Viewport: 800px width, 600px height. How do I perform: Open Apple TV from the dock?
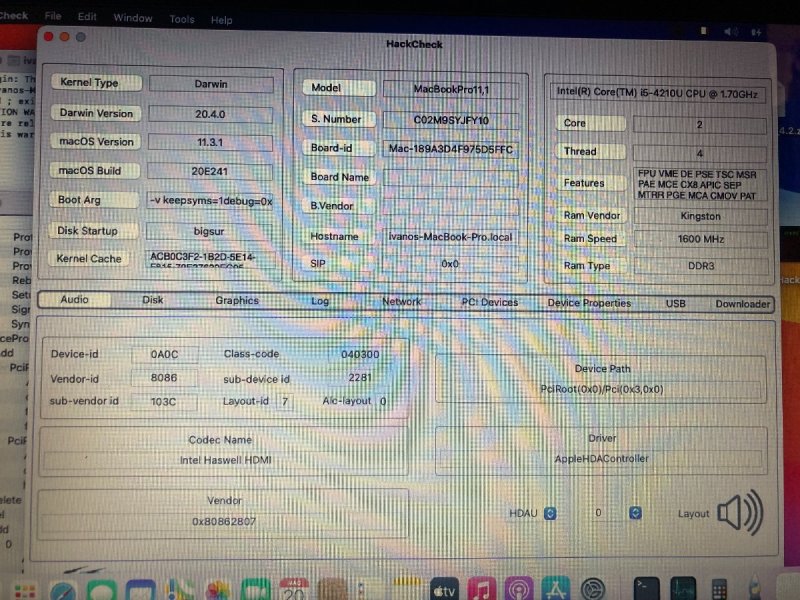point(444,590)
